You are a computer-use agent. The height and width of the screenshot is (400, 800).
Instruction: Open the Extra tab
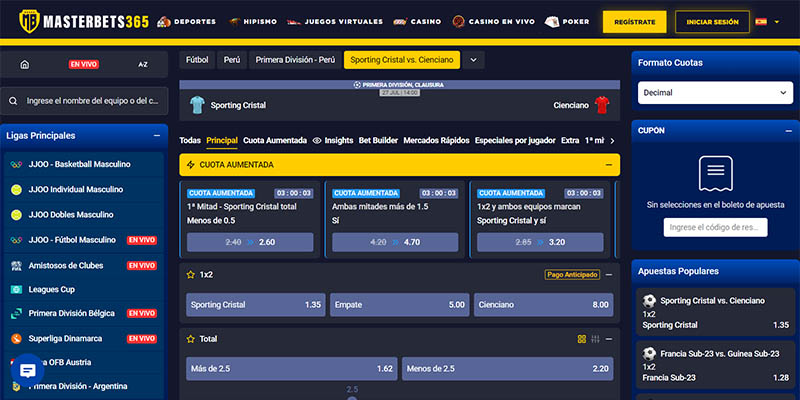tap(570, 140)
